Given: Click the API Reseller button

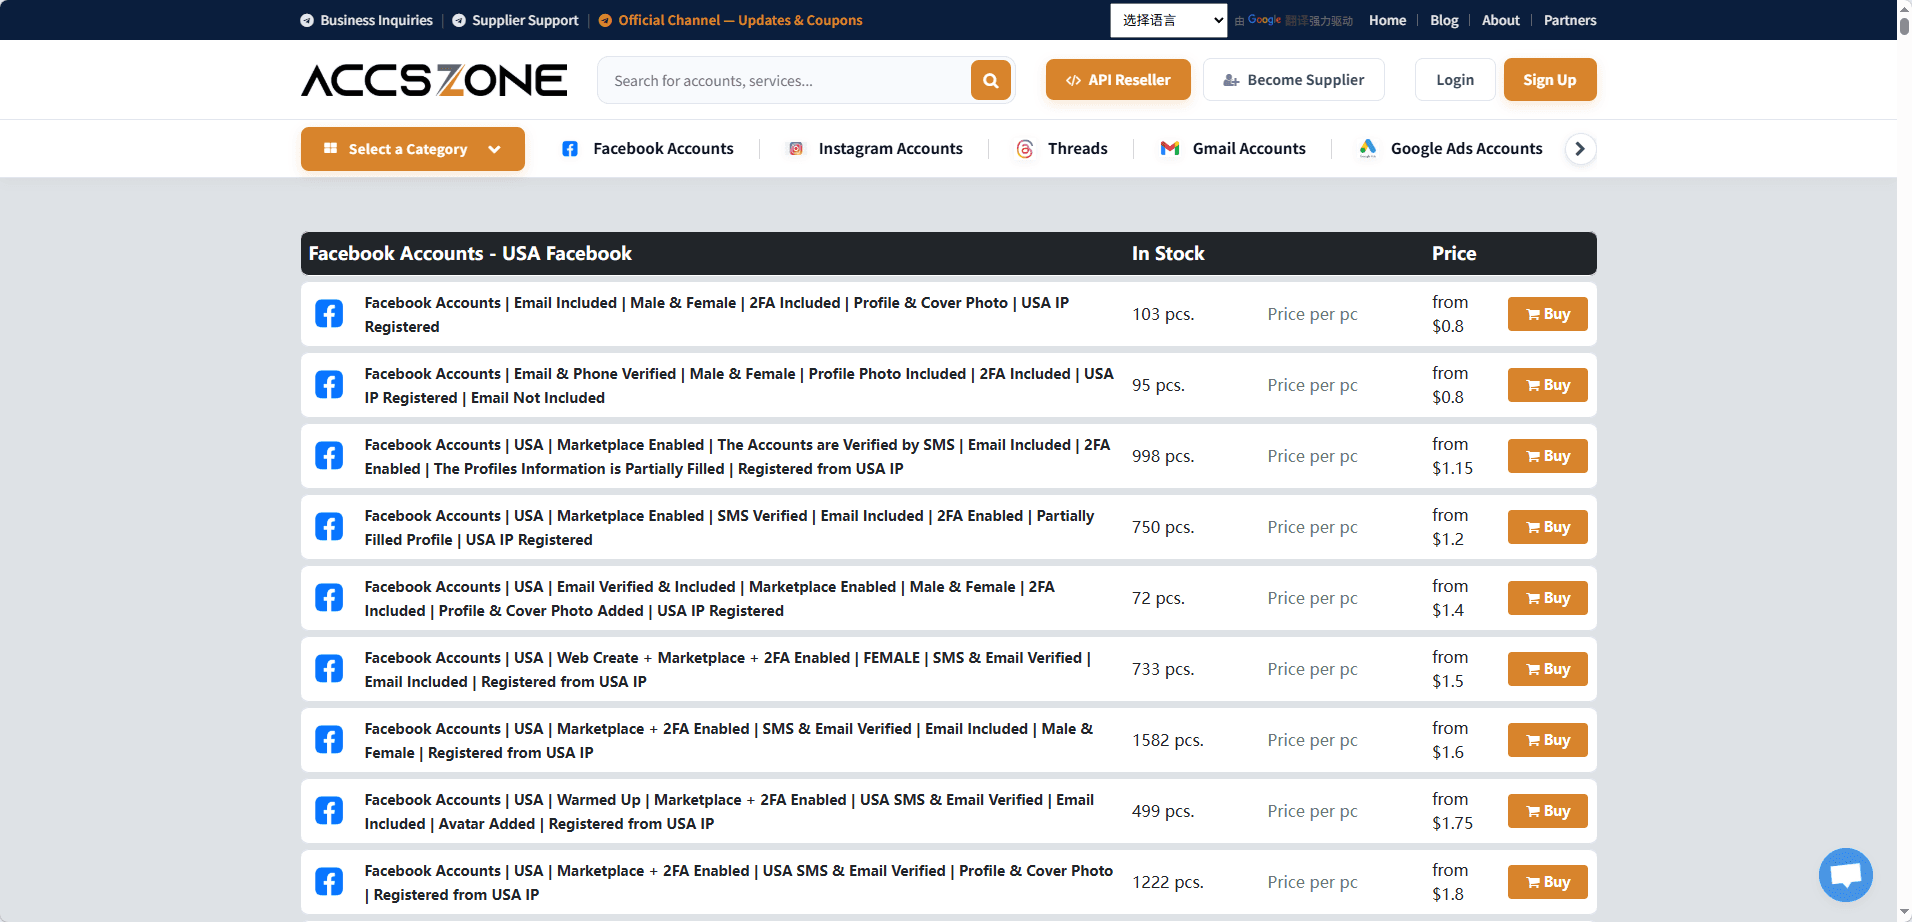Looking at the screenshot, I should tap(1118, 80).
